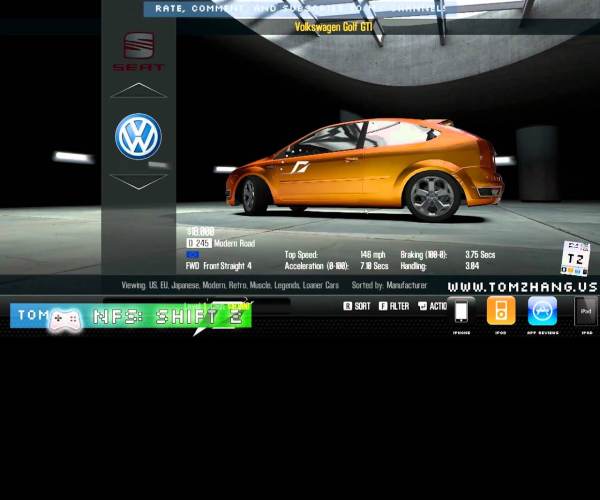Click the down arrow below Volkswagen logo
The width and height of the screenshot is (600, 500).
point(139,182)
